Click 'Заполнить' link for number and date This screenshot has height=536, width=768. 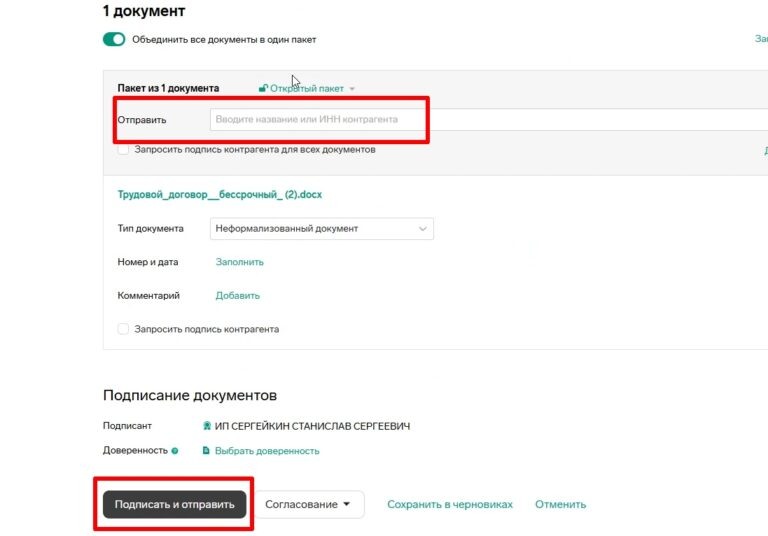[x=240, y=262]
